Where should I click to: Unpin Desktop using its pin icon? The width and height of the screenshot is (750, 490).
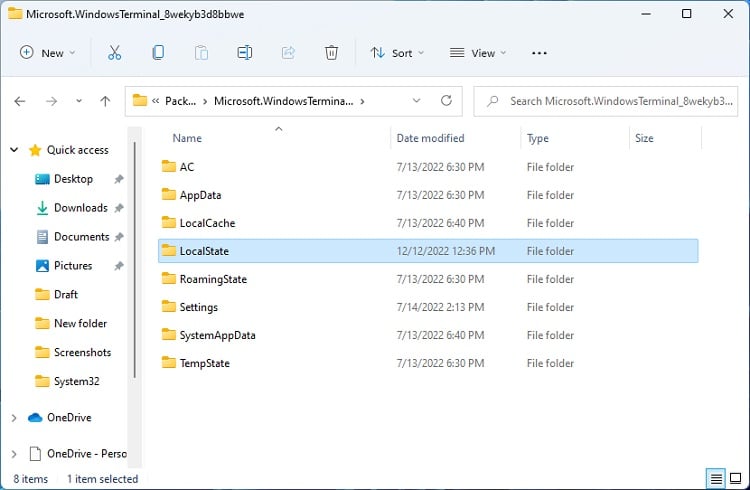tap(119, 179)
